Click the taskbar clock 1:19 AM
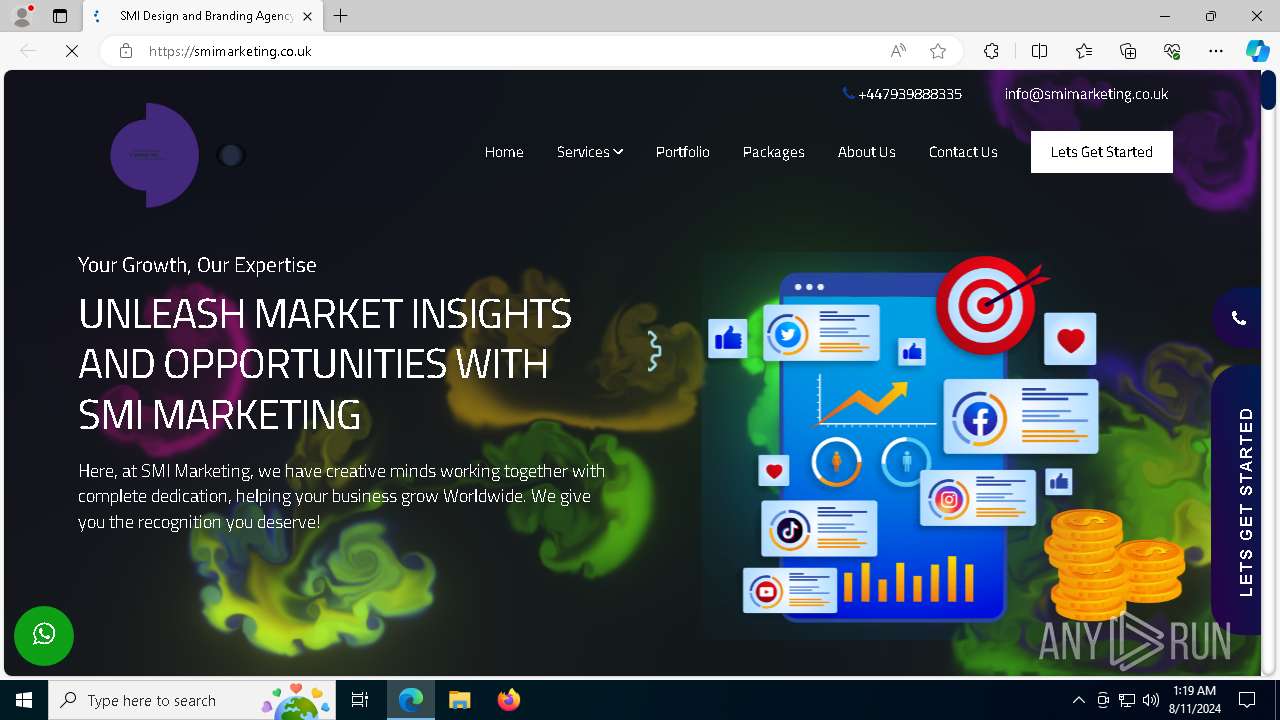 coord(1194,700)
